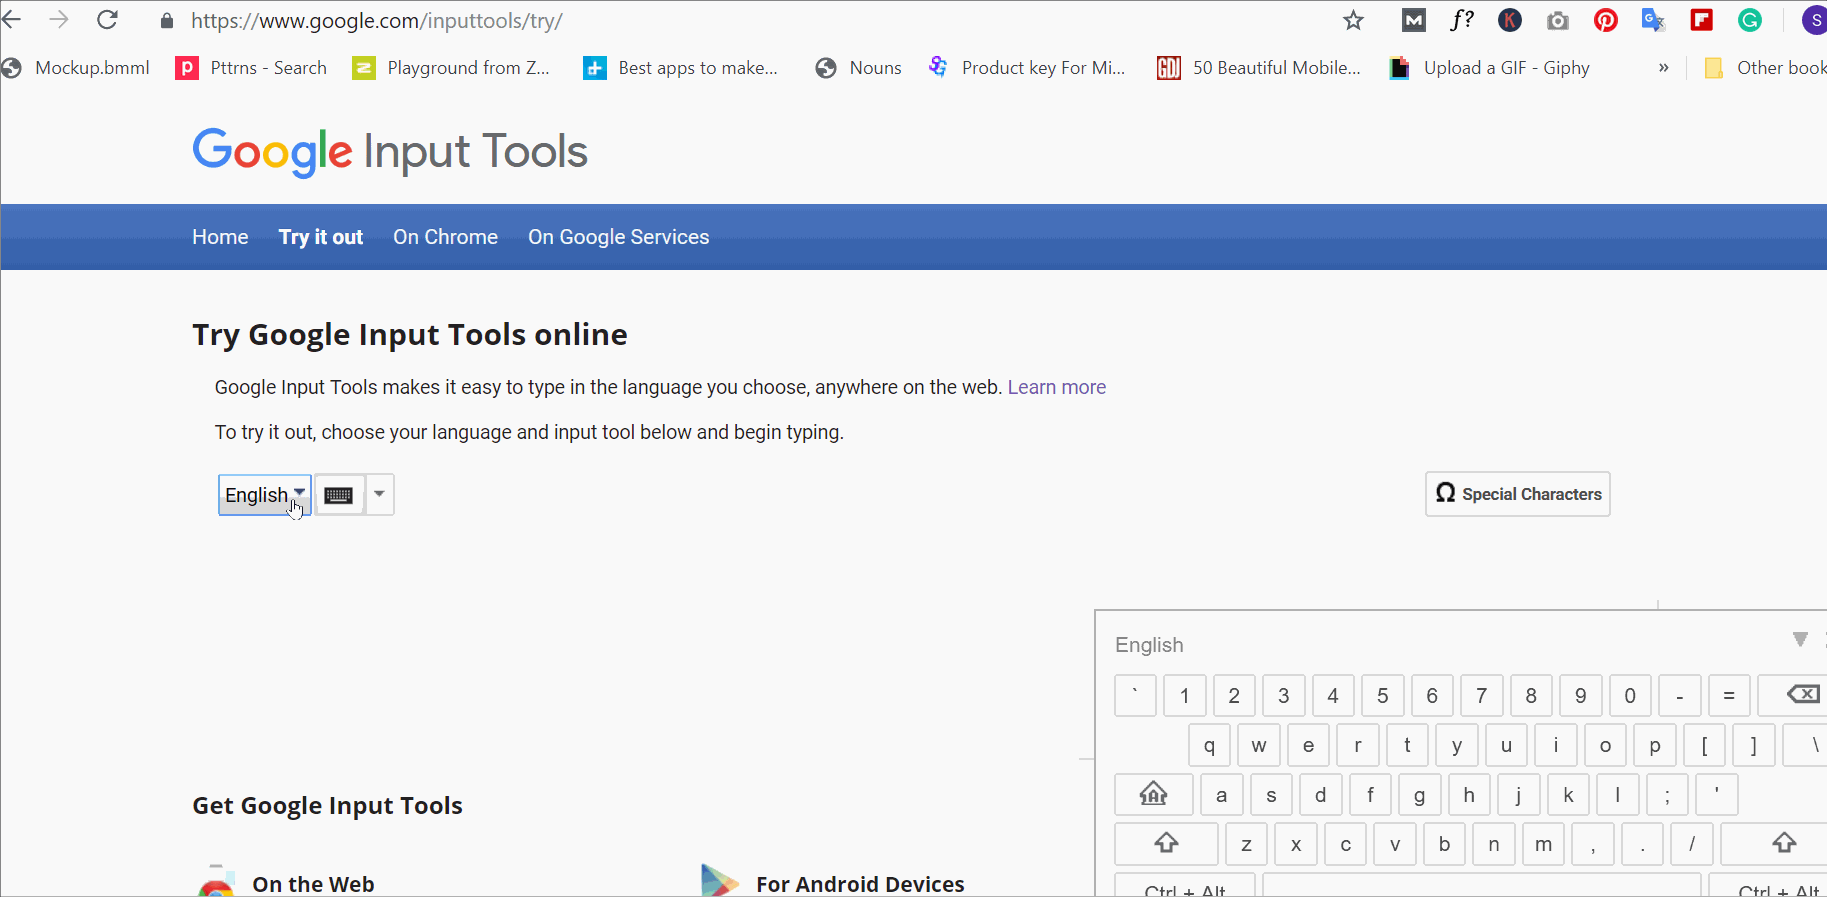Viewport: 1827px width, 897px height.
Task: Tap the backtick key on virtual keyboard
Action: (x=1135, y=695)
